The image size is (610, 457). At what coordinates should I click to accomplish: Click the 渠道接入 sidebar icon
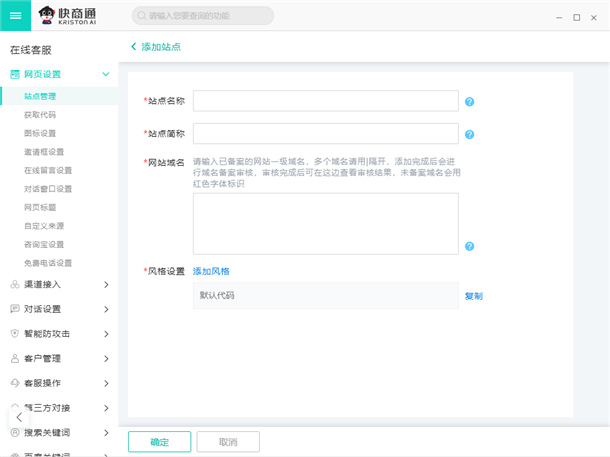[14, 284]
